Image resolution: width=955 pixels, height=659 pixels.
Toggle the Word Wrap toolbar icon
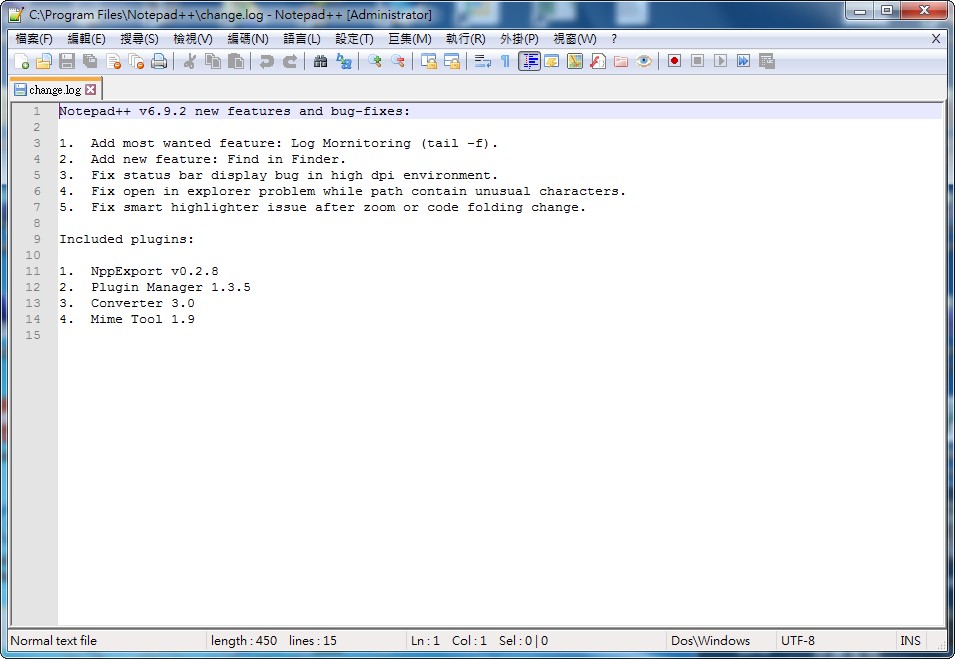tap(482, 61)
